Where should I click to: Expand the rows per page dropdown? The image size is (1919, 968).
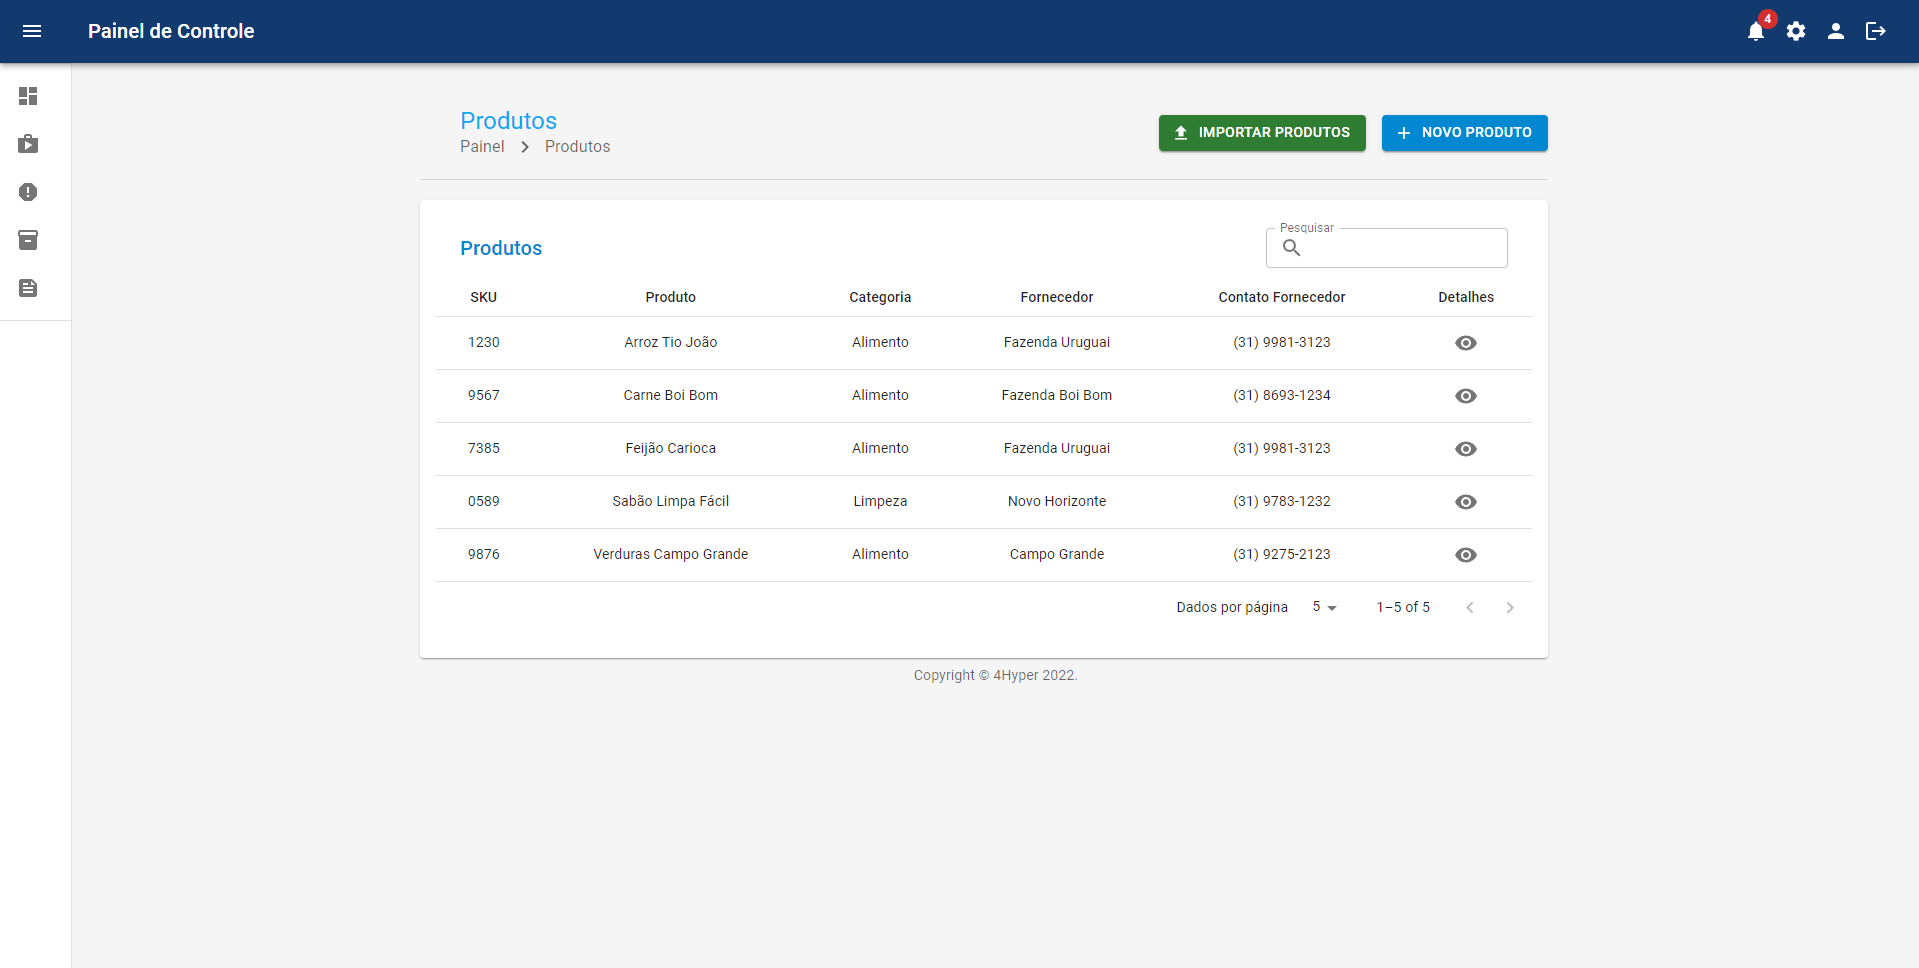(1324, 607)
